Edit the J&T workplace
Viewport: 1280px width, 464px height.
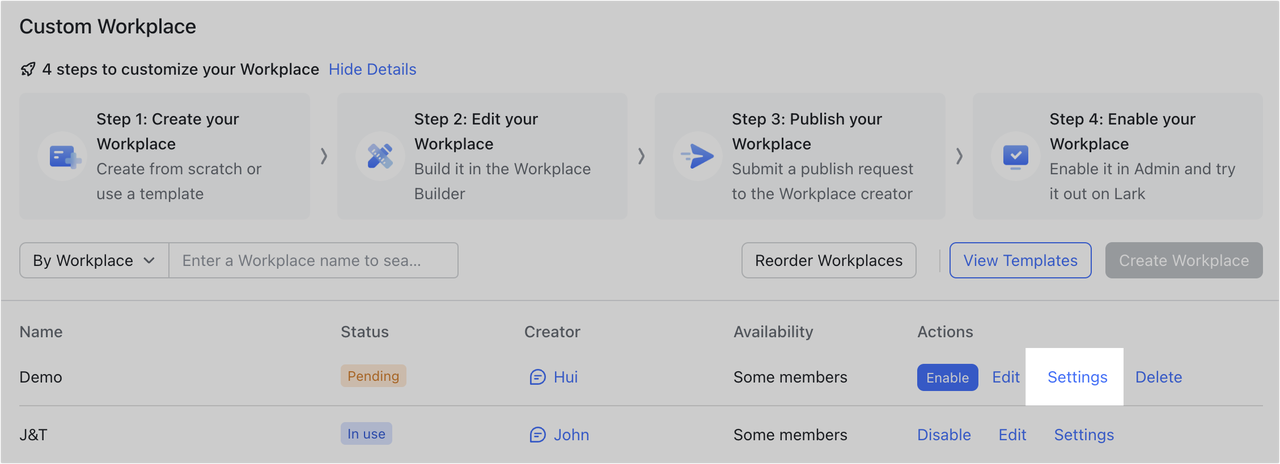pyautogui.click(x=1012, y=435)
